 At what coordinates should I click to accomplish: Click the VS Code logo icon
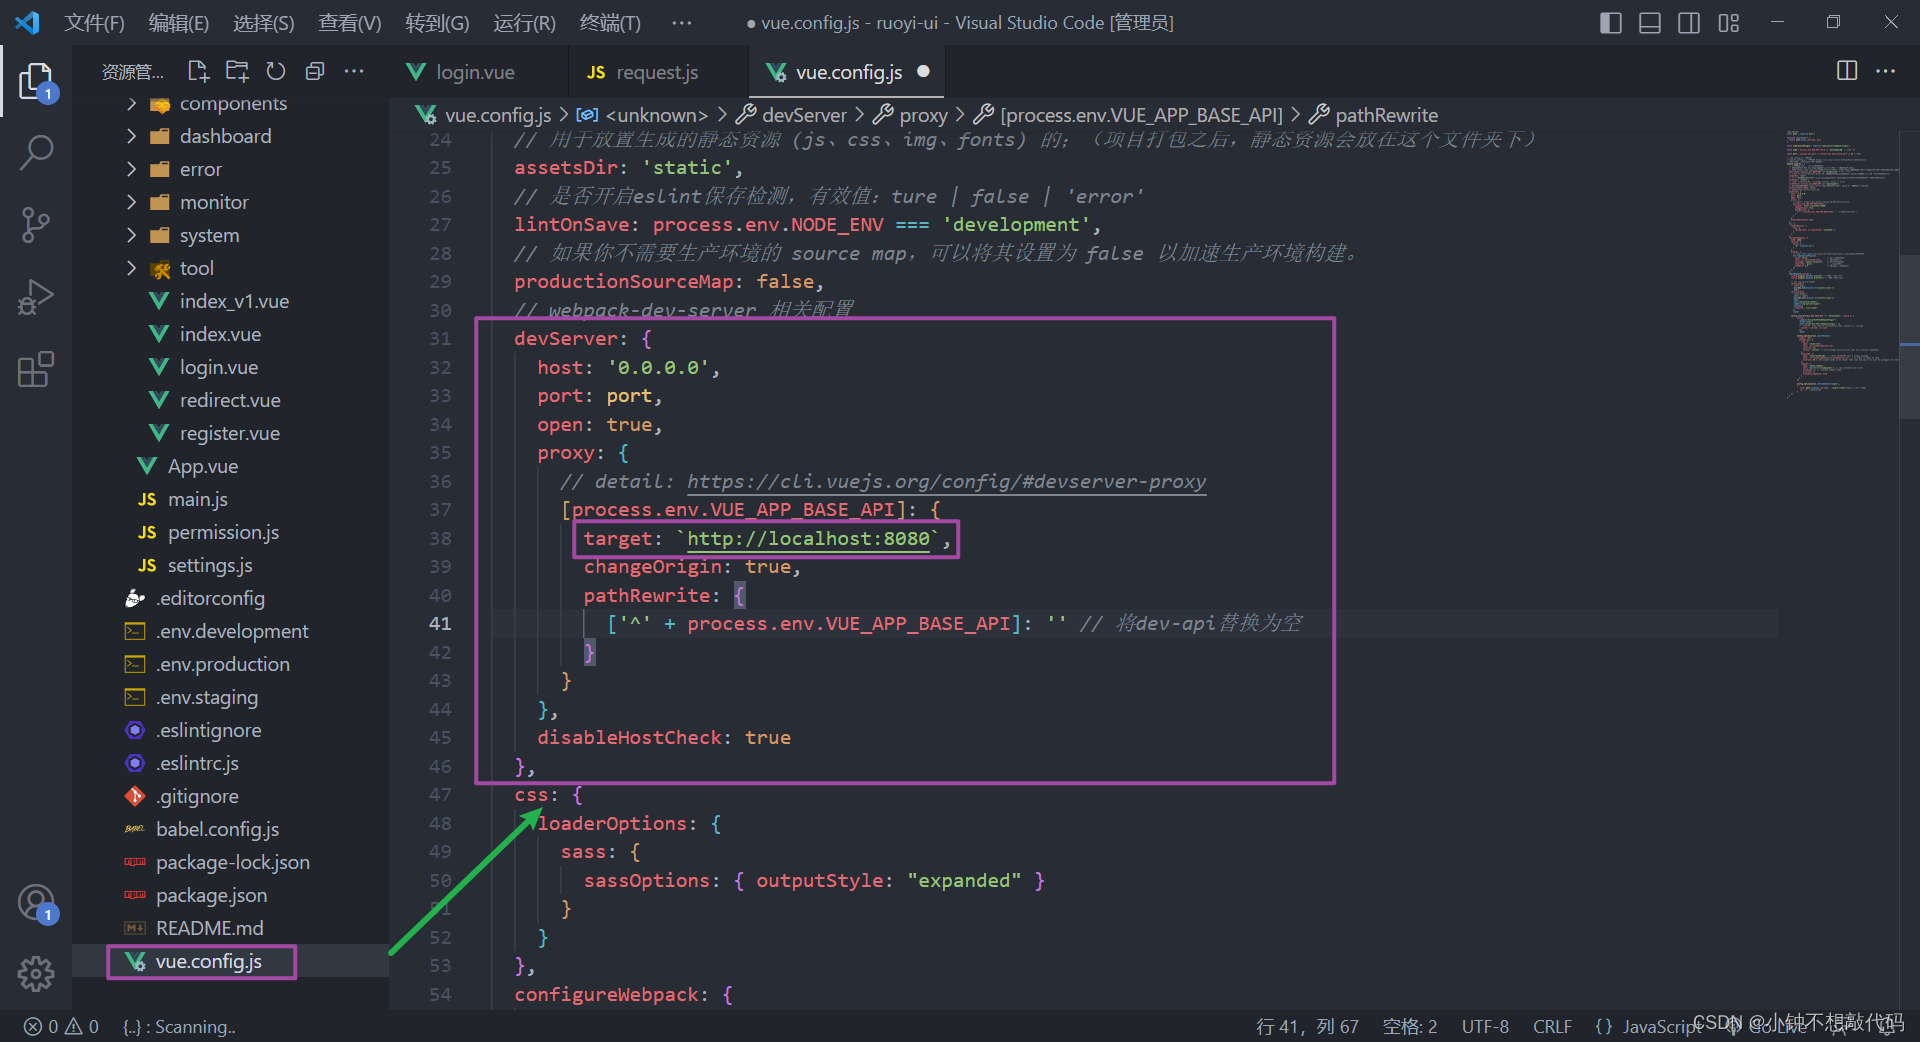27,22
